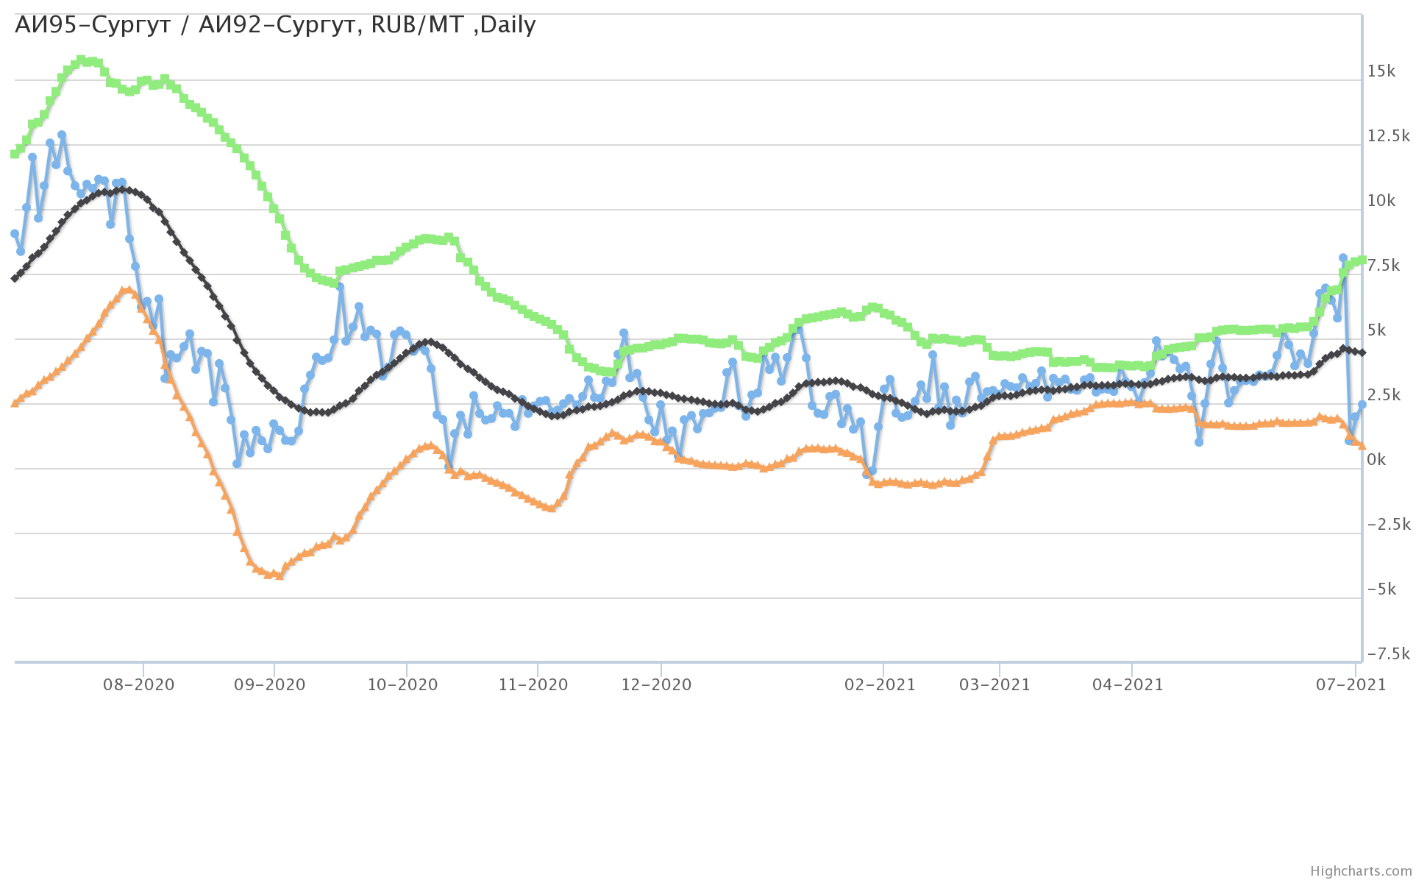
Task: Select the 07-2021 x-axis label
Action: click(x=1351, y=685)
